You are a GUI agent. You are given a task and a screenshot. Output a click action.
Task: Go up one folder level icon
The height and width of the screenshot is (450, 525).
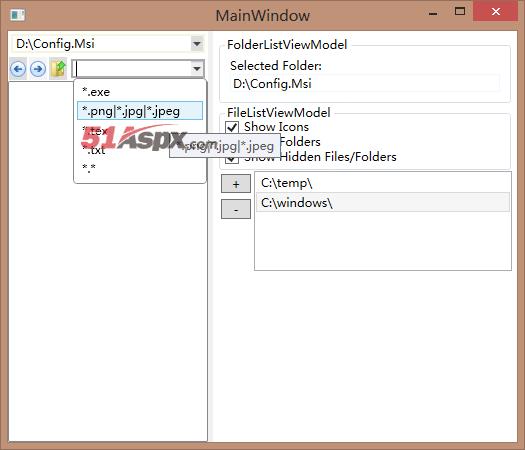[58, 69]
